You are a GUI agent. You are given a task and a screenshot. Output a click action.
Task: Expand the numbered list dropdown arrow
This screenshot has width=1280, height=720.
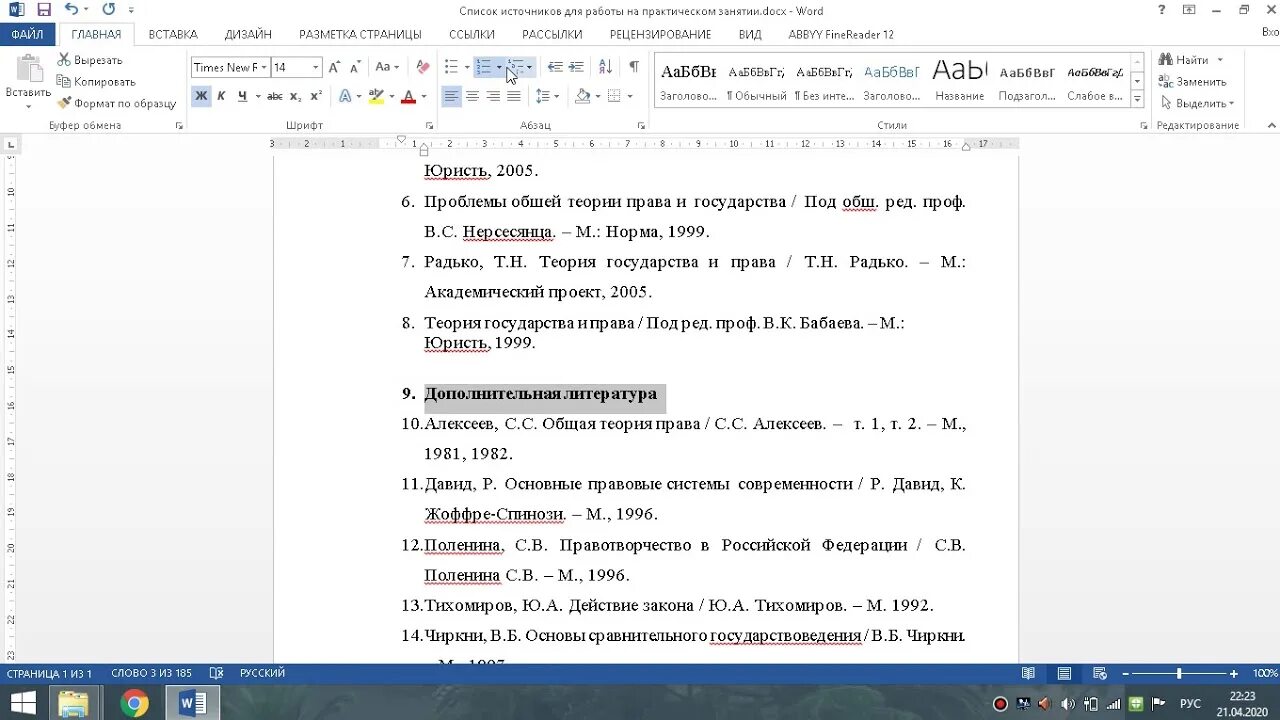[x=499, y=67]
